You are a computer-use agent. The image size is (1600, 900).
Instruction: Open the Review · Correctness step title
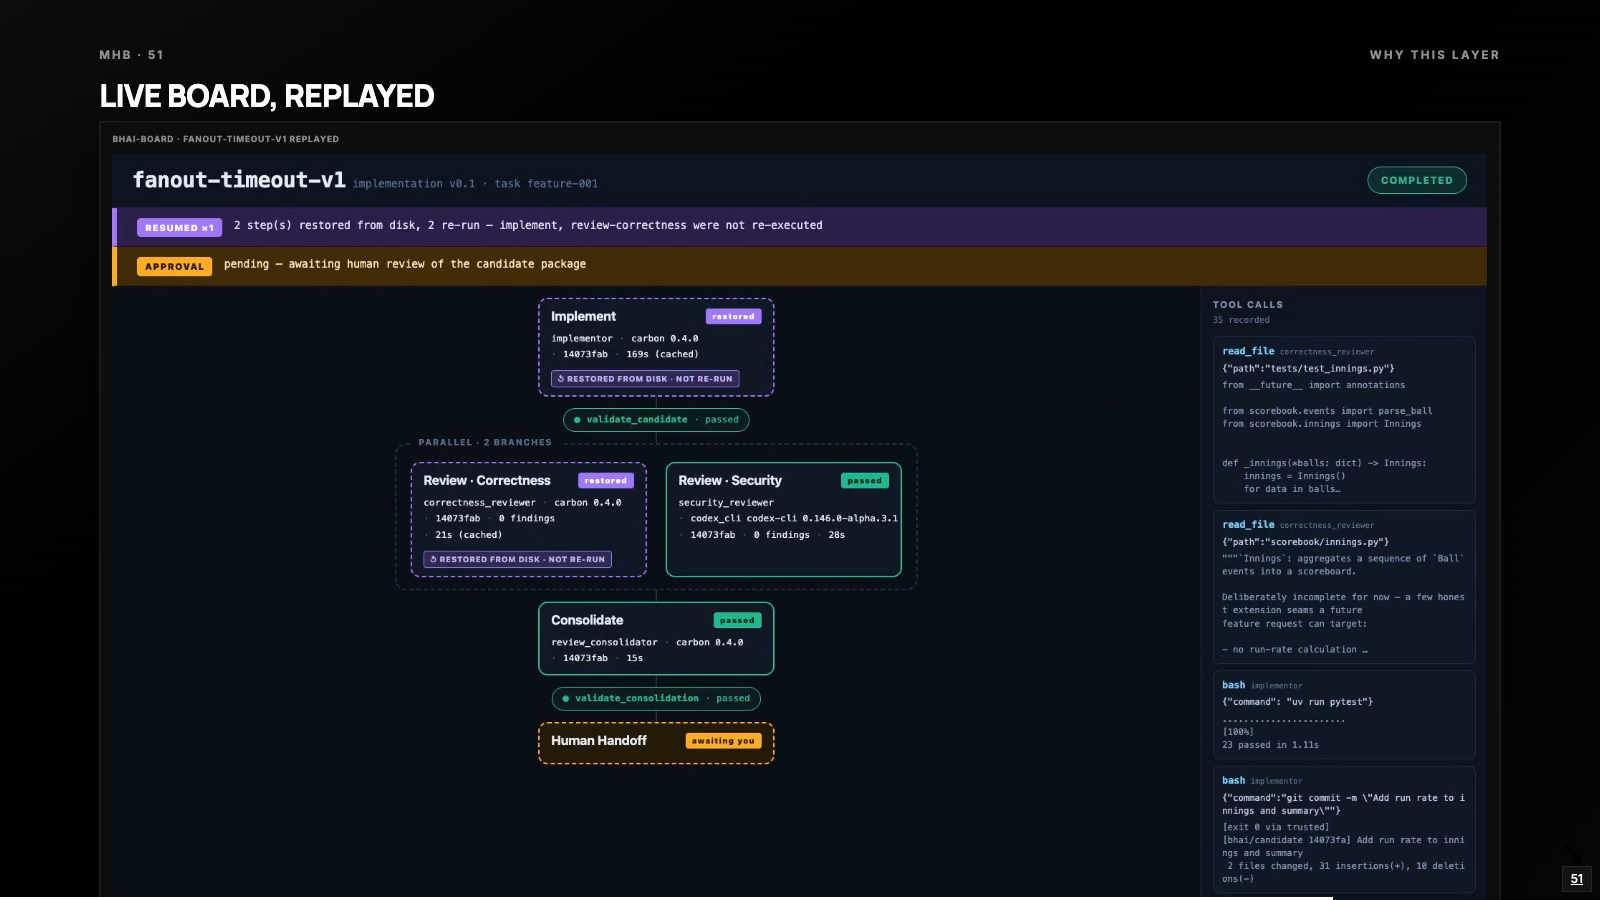(x=487, y=481)
